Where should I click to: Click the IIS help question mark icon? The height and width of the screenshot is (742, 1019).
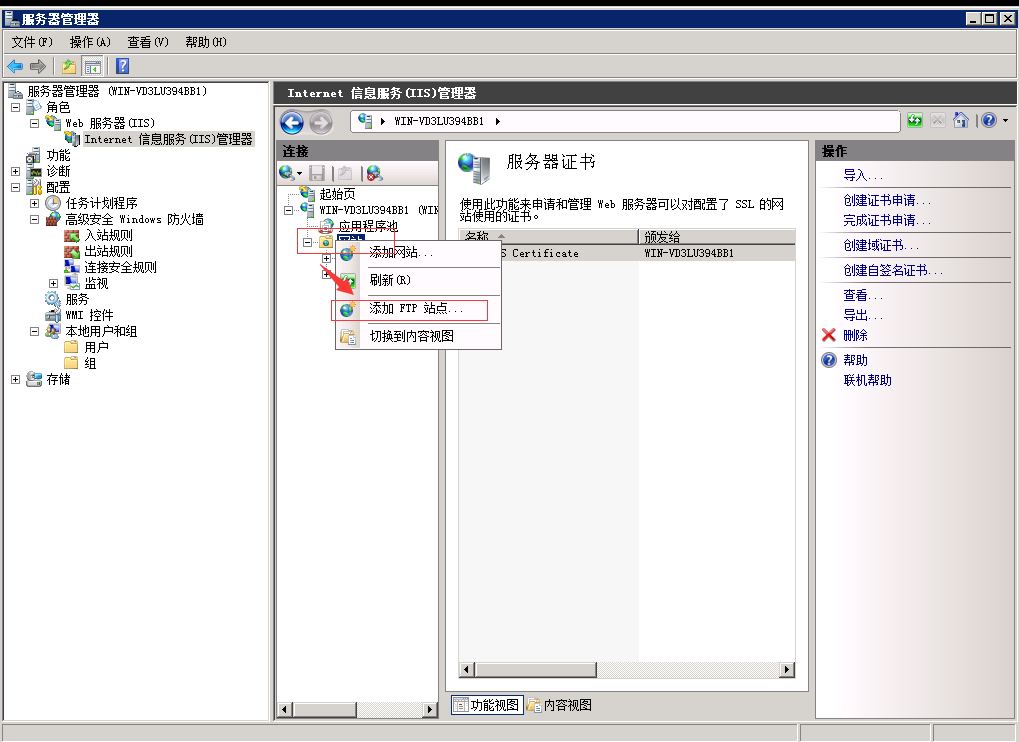click(x=989, y=120)
